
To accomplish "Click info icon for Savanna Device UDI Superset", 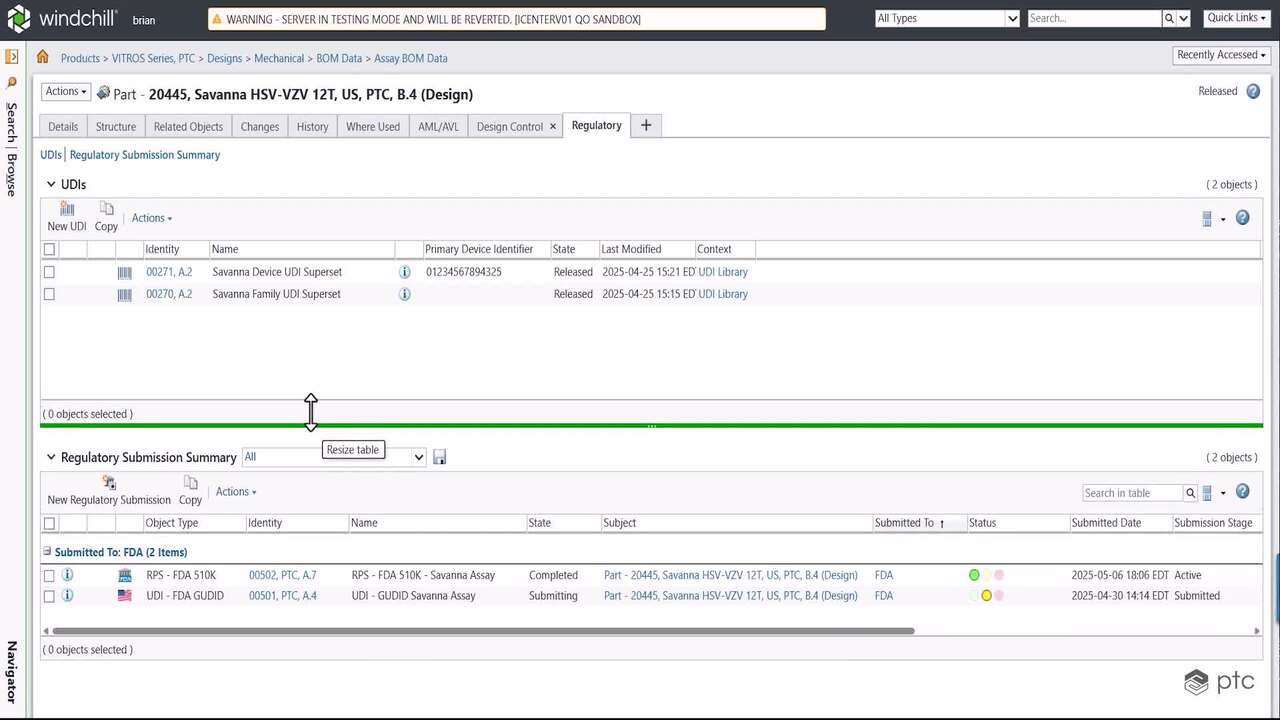I will [x=405, y=272].
